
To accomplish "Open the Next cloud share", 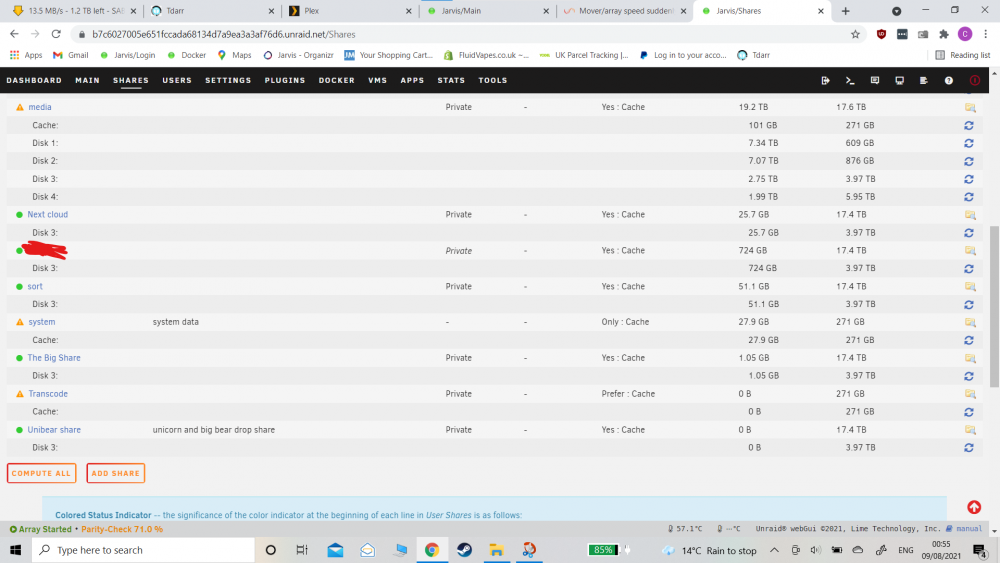I will tap(47, 214).
